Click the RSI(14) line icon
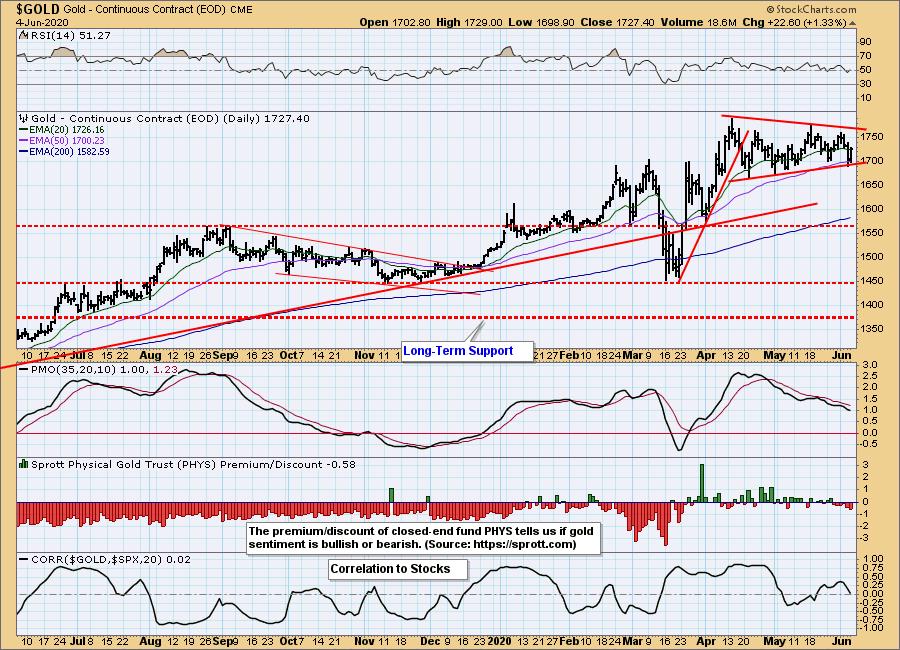This screenshot has height=650, width=900. tap(22, 35)
